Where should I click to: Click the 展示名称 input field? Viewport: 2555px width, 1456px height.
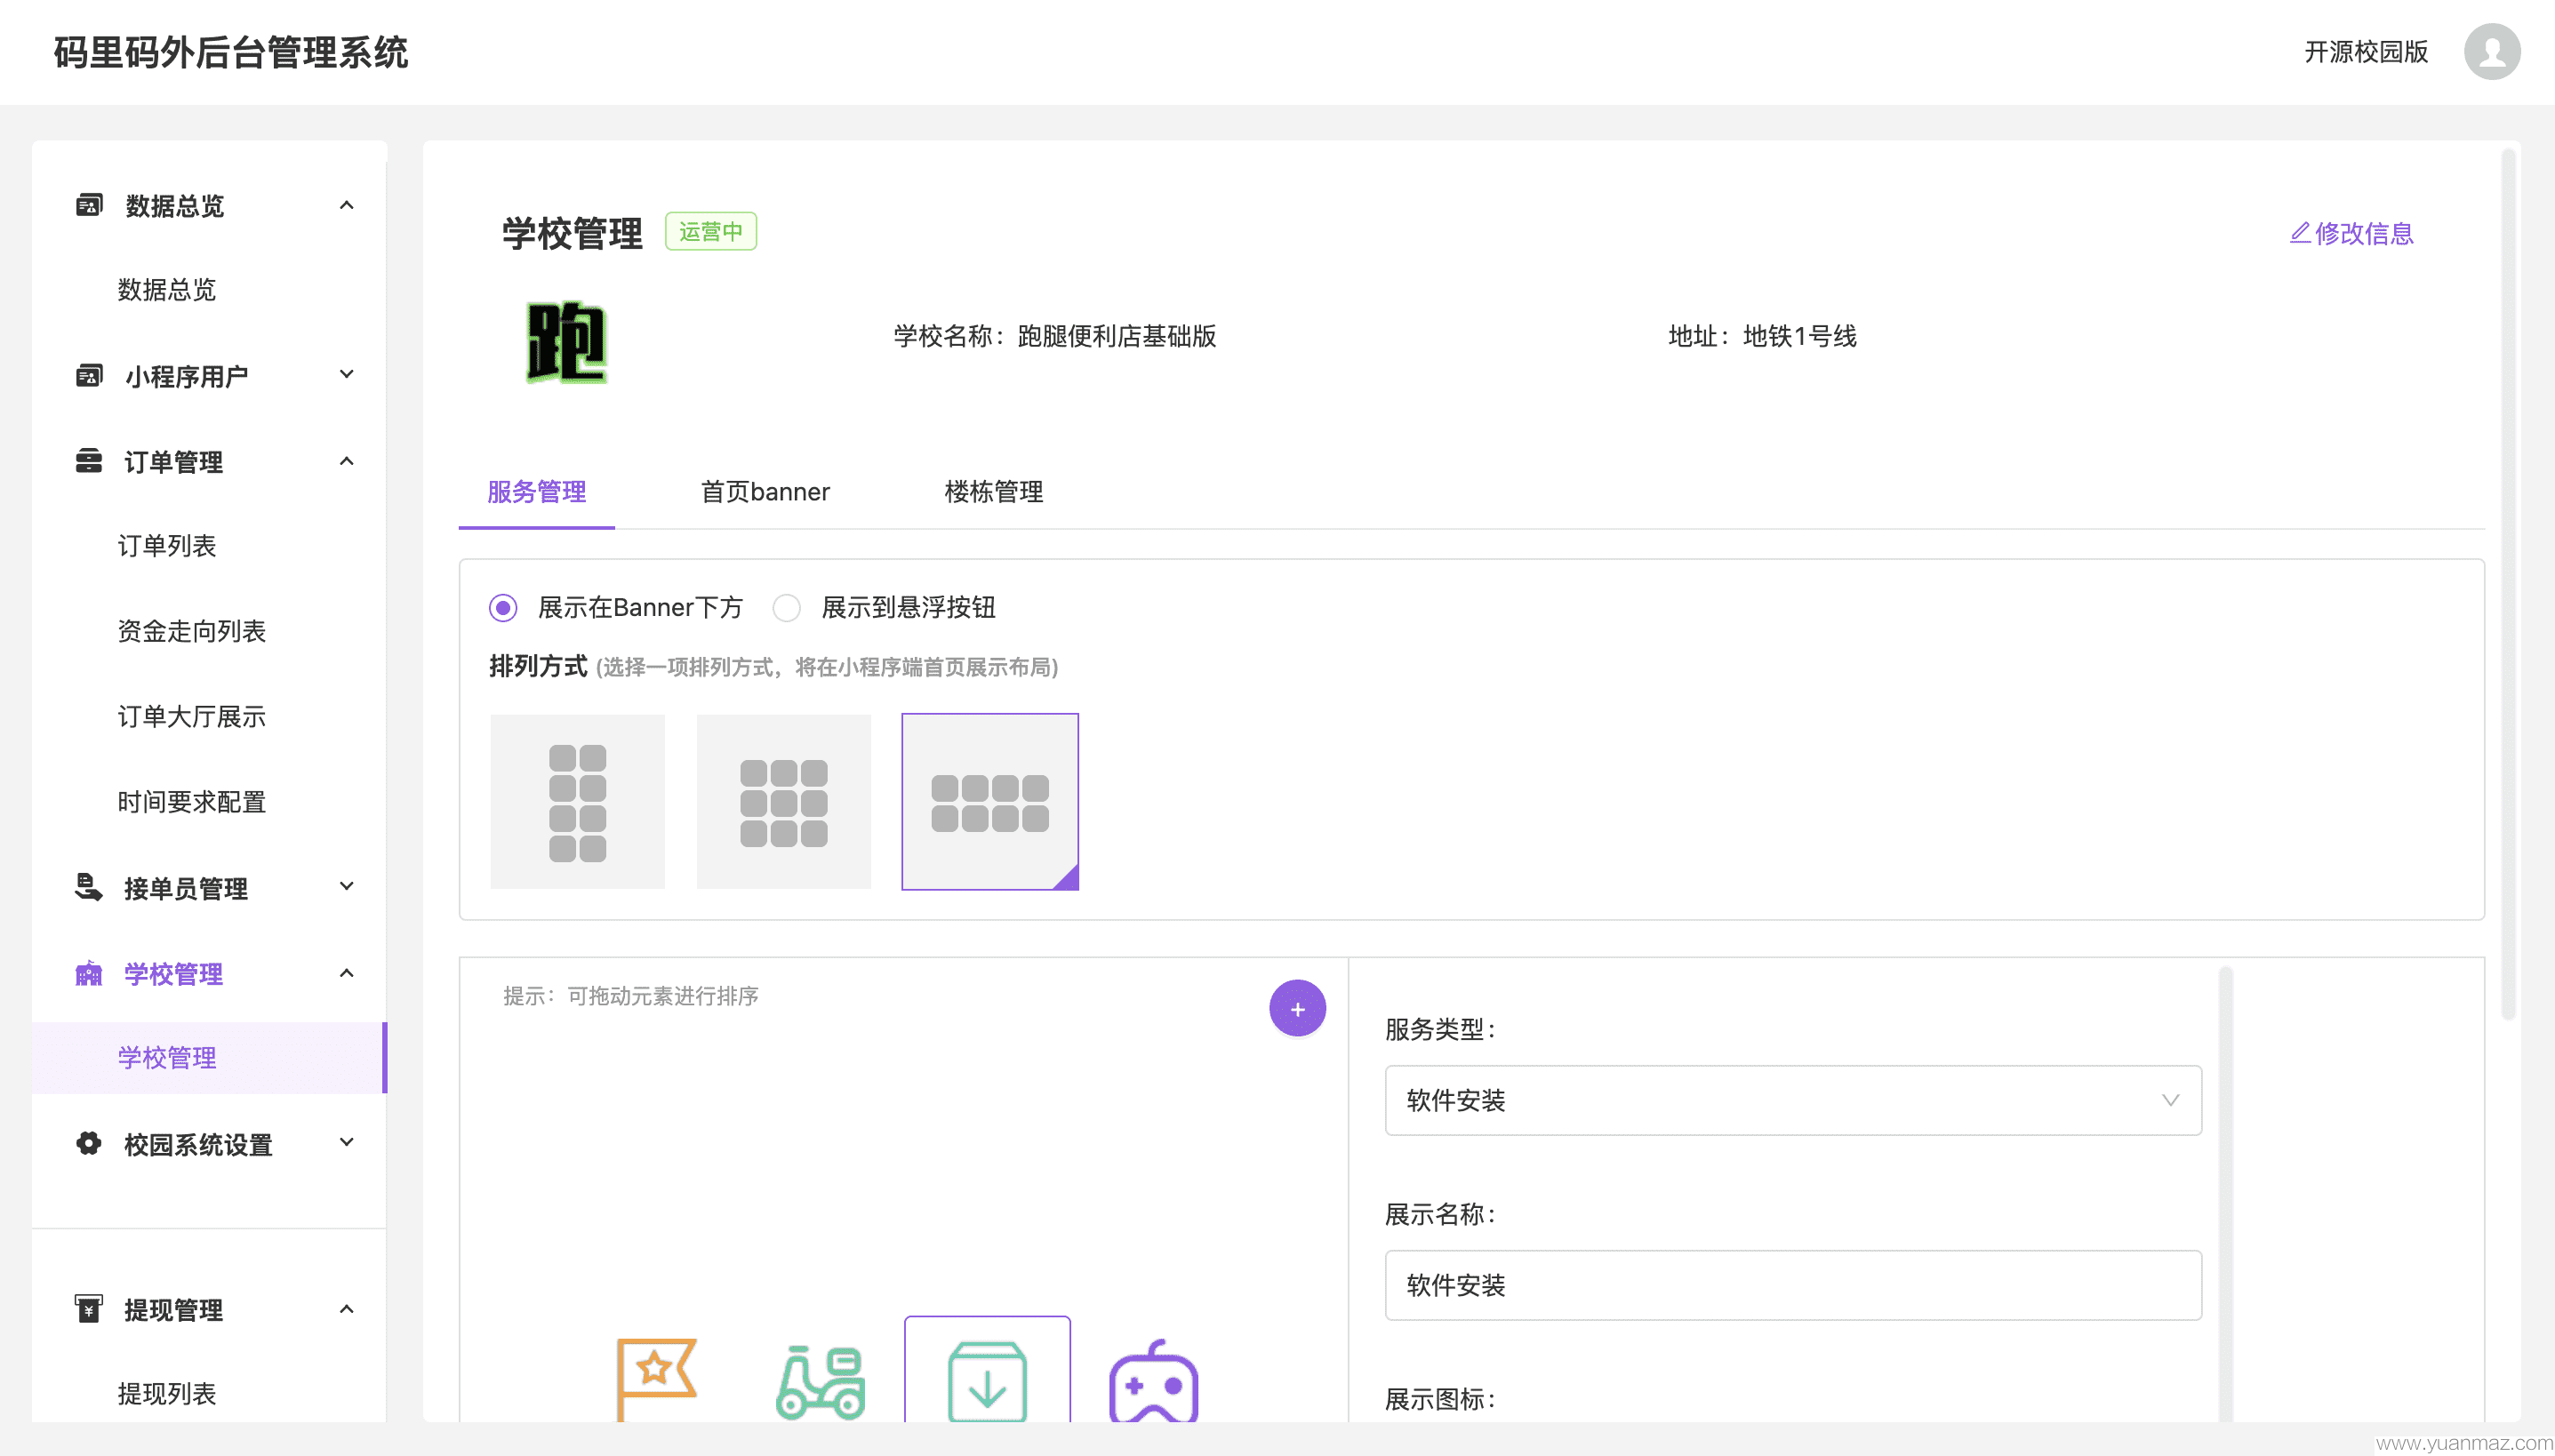[1793, 1285]
